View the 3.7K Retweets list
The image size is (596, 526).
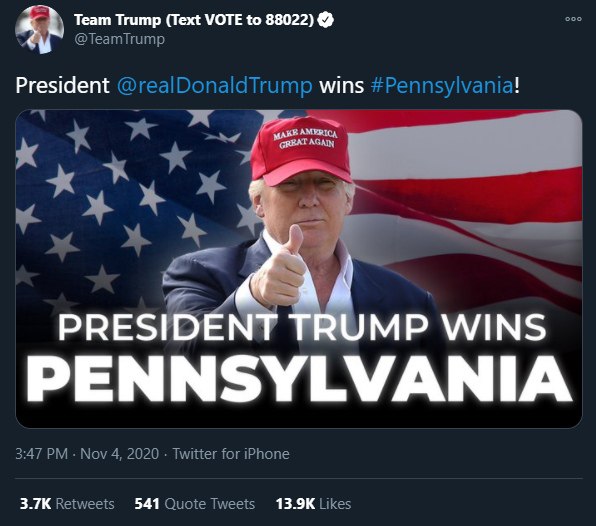[x=67, y=504]
